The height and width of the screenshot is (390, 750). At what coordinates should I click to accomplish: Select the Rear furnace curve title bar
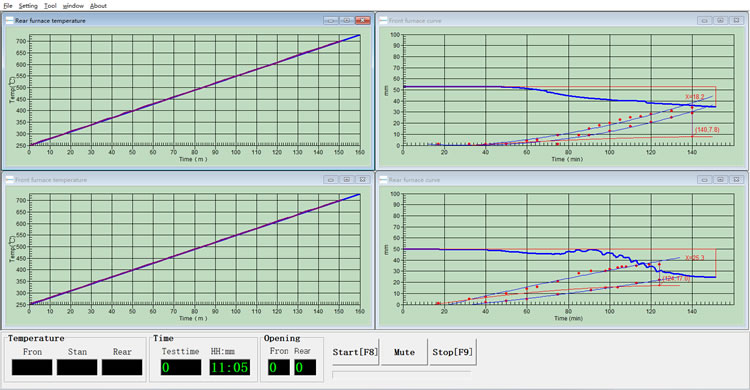coord(562,179)
